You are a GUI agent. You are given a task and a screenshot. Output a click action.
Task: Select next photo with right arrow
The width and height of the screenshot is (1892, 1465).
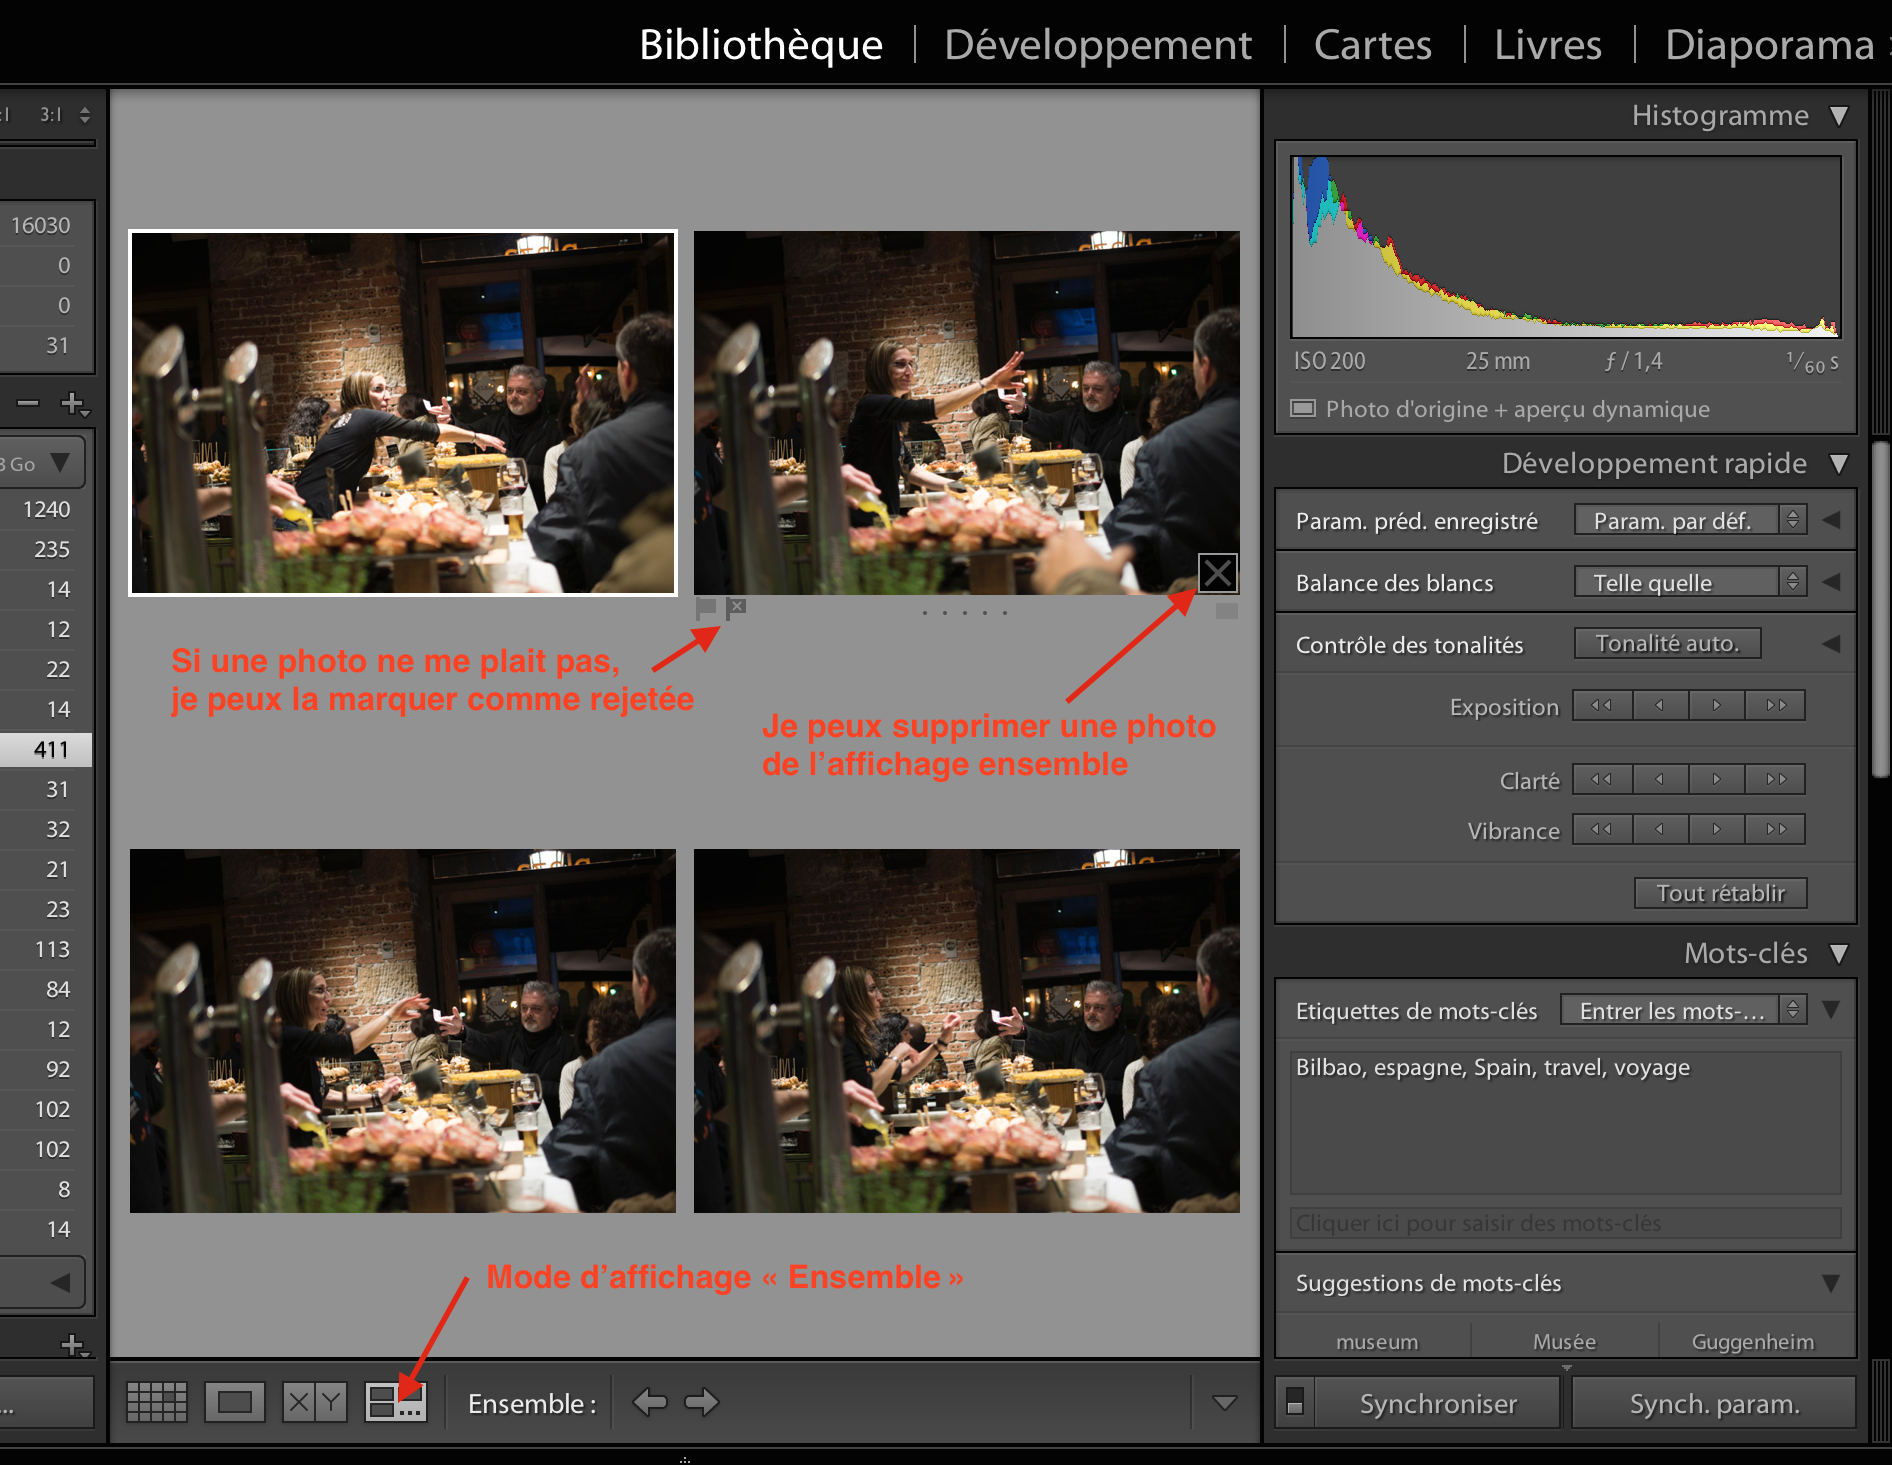click(702, 1402)
